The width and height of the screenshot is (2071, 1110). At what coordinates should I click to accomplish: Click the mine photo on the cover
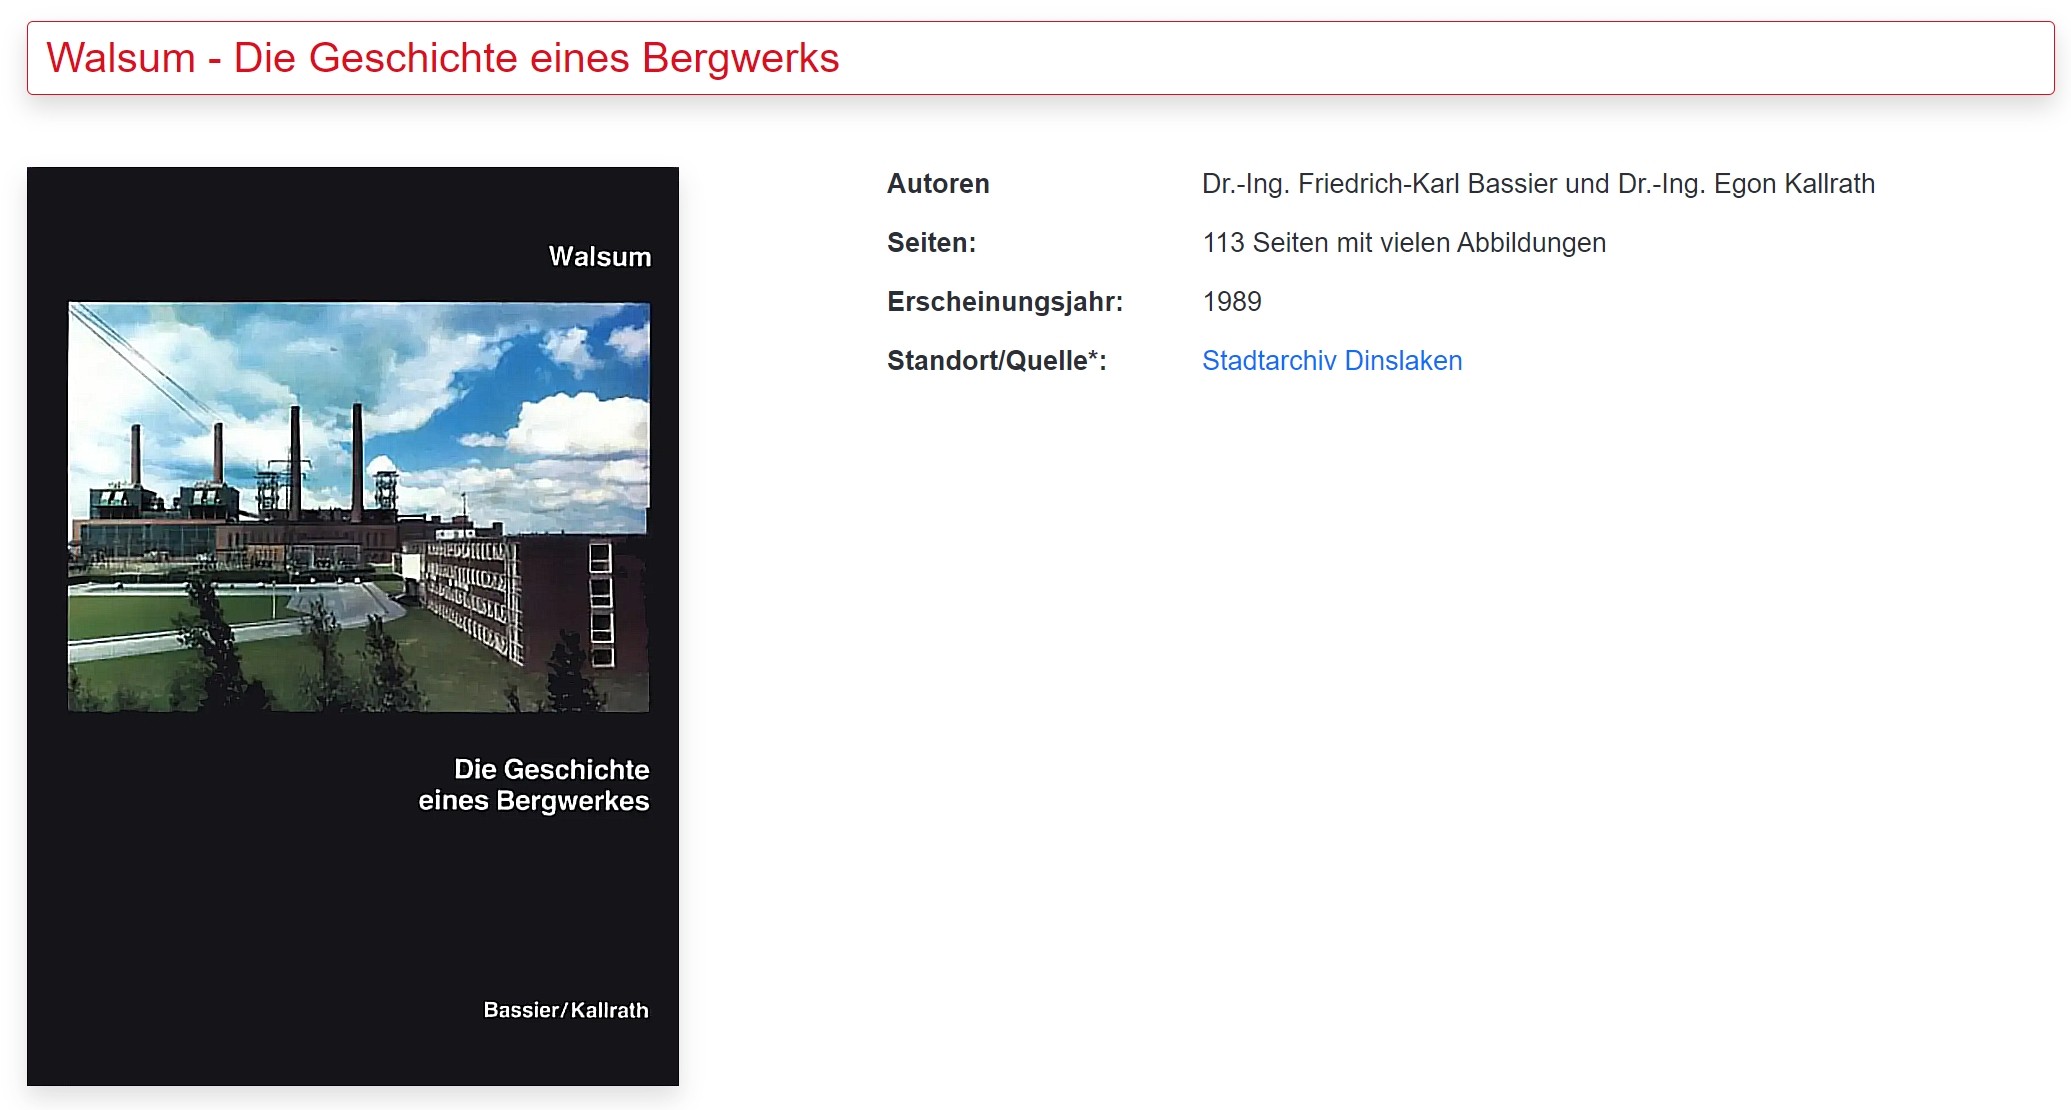click(358, 507)
